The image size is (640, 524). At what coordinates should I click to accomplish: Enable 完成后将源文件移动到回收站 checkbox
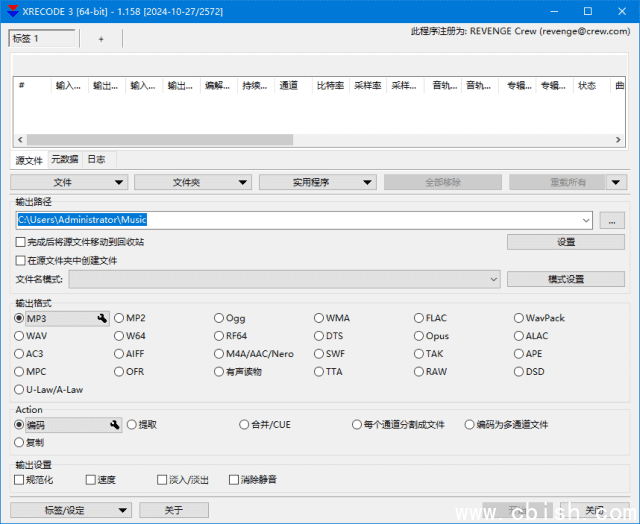pos(21,242)
